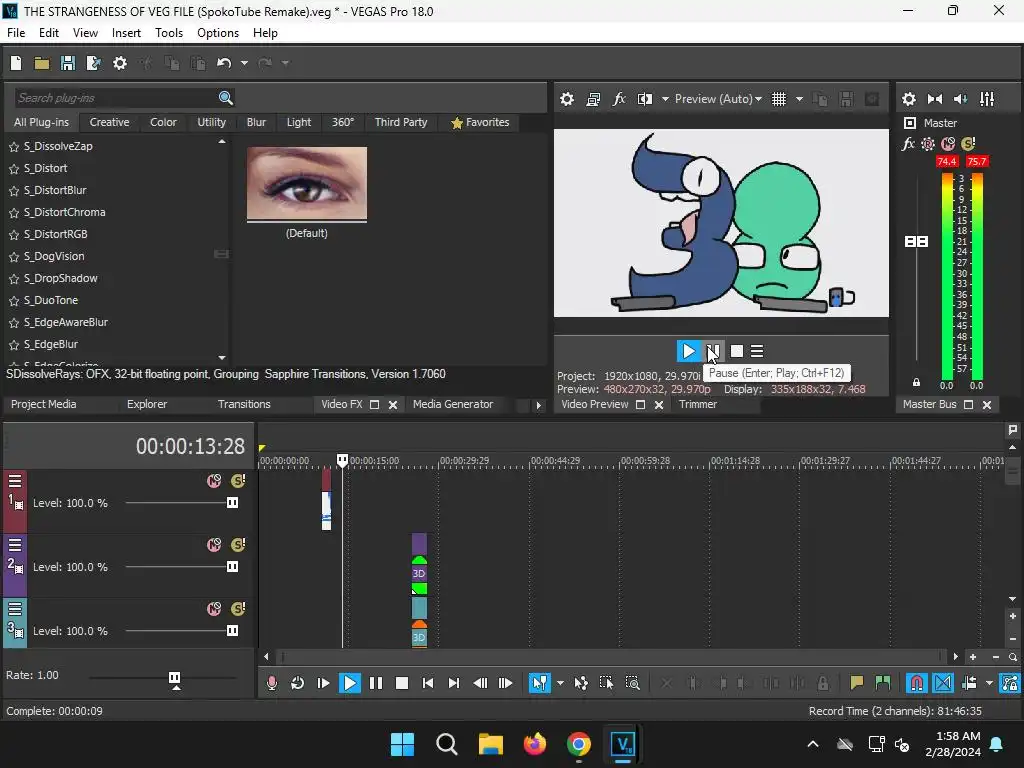Select the S_DistortChroma plug-in

click(x=65, y=212)
